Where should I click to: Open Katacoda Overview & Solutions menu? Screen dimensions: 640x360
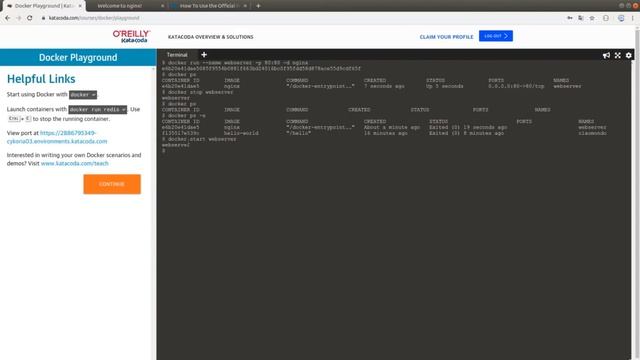pos(211,37)
